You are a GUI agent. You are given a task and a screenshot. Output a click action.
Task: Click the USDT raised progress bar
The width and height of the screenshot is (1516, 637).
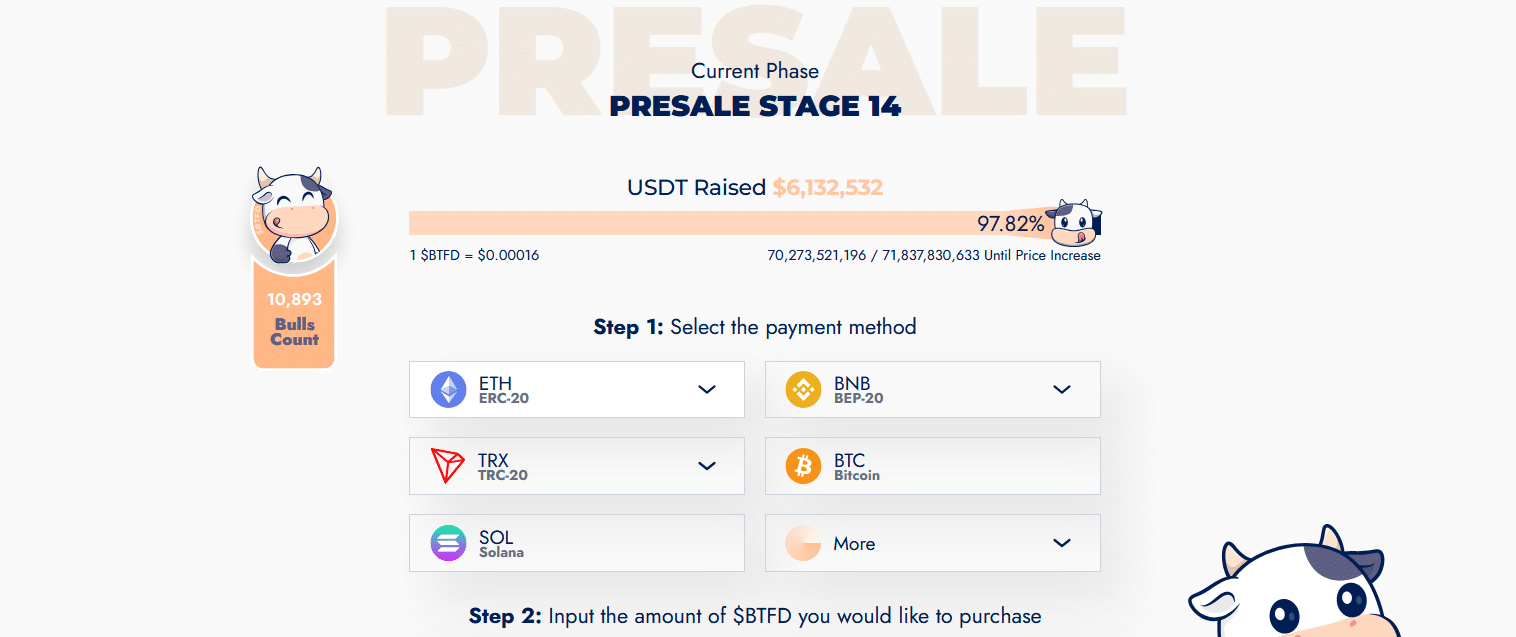pos(700,223)
